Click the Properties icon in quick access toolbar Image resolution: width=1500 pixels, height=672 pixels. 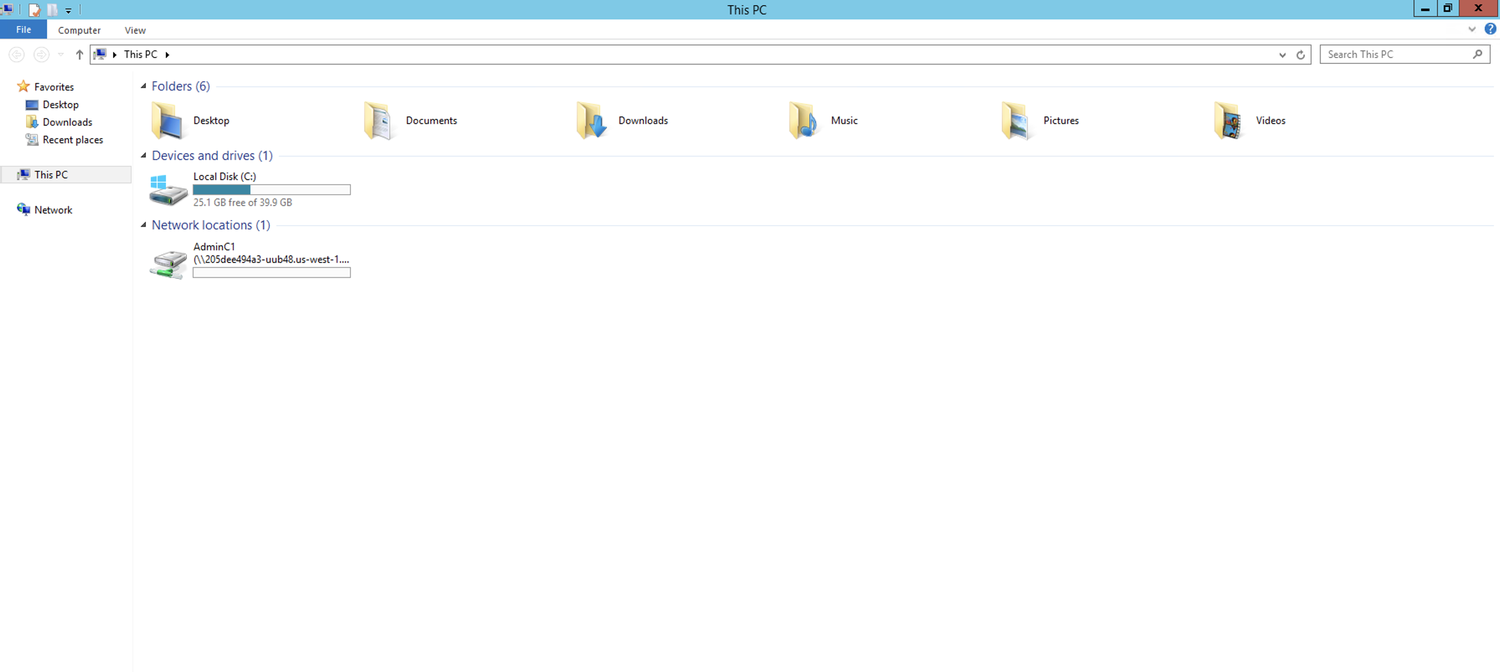click(34, 10)
